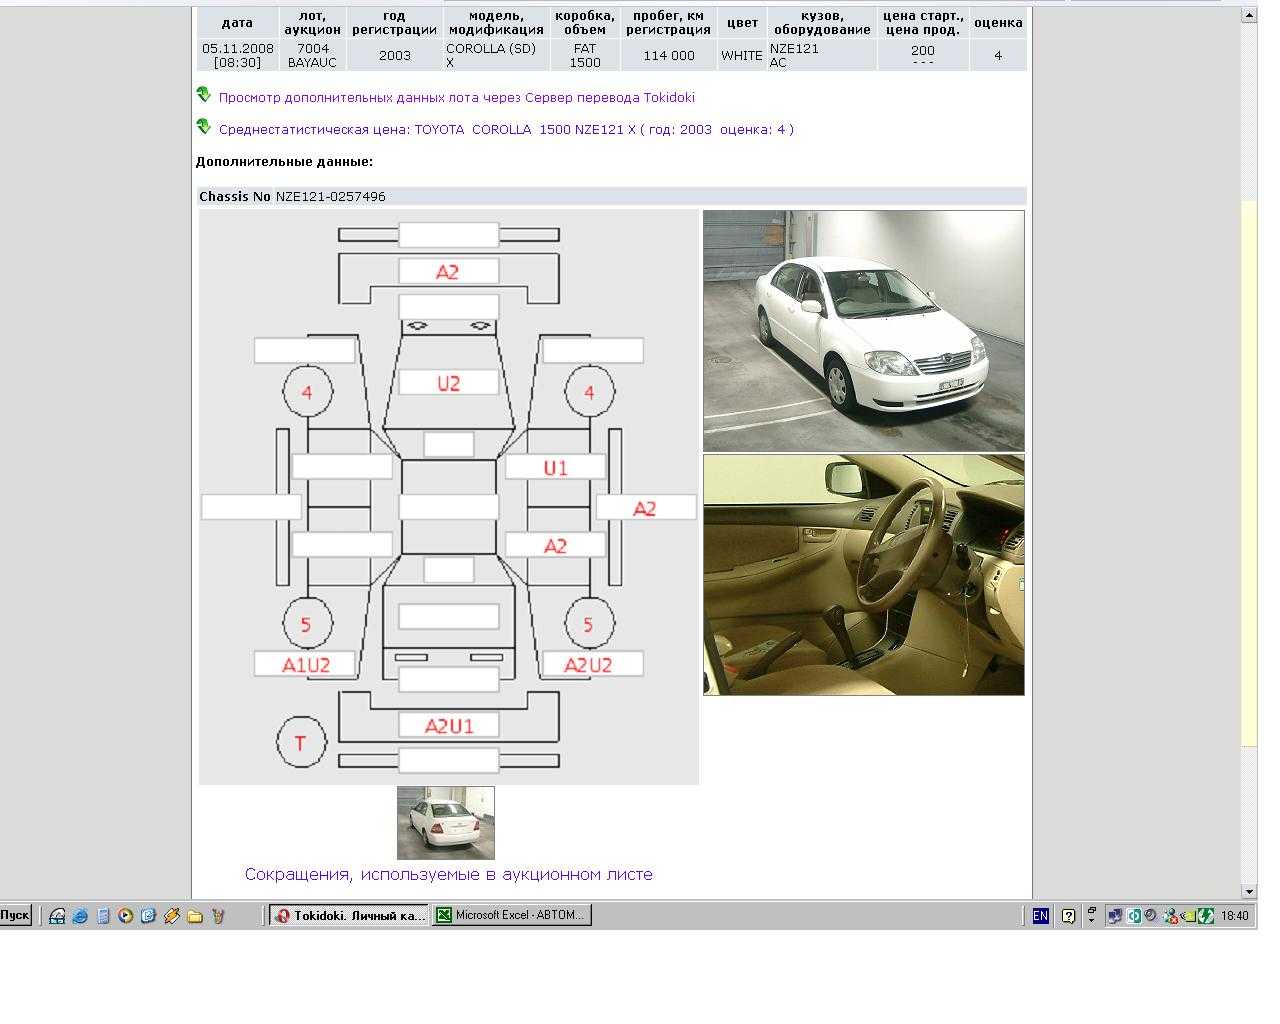Click the restore windows icon near tray
The height and width of the screenshot is (1024, 1280).
tap(1091, 913)
